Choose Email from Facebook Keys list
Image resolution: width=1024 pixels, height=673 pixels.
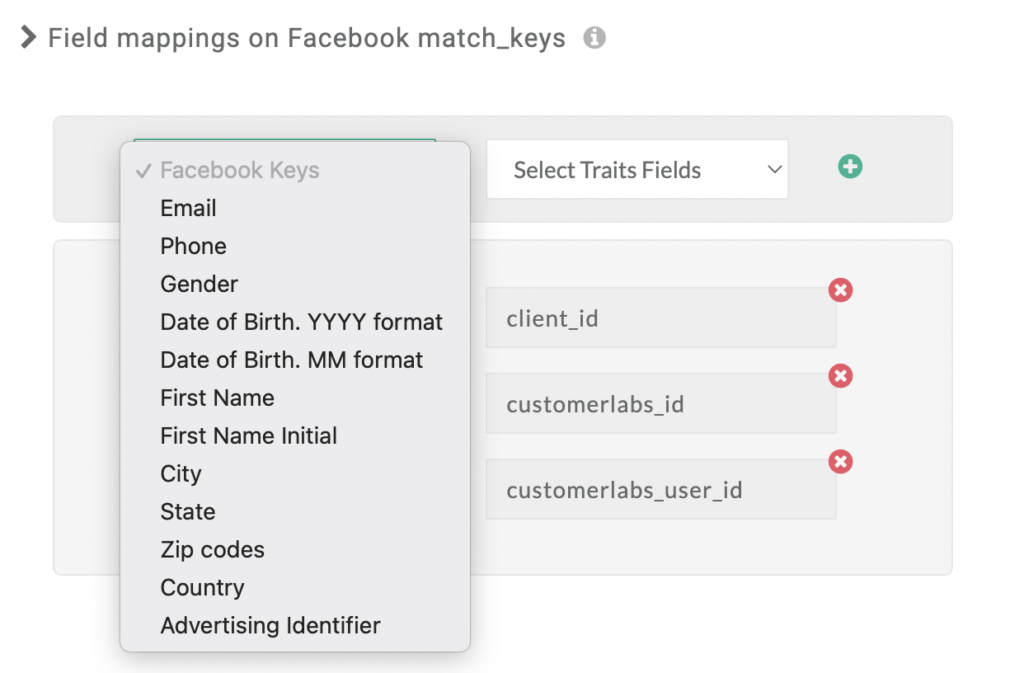click(x=295, y=208)
